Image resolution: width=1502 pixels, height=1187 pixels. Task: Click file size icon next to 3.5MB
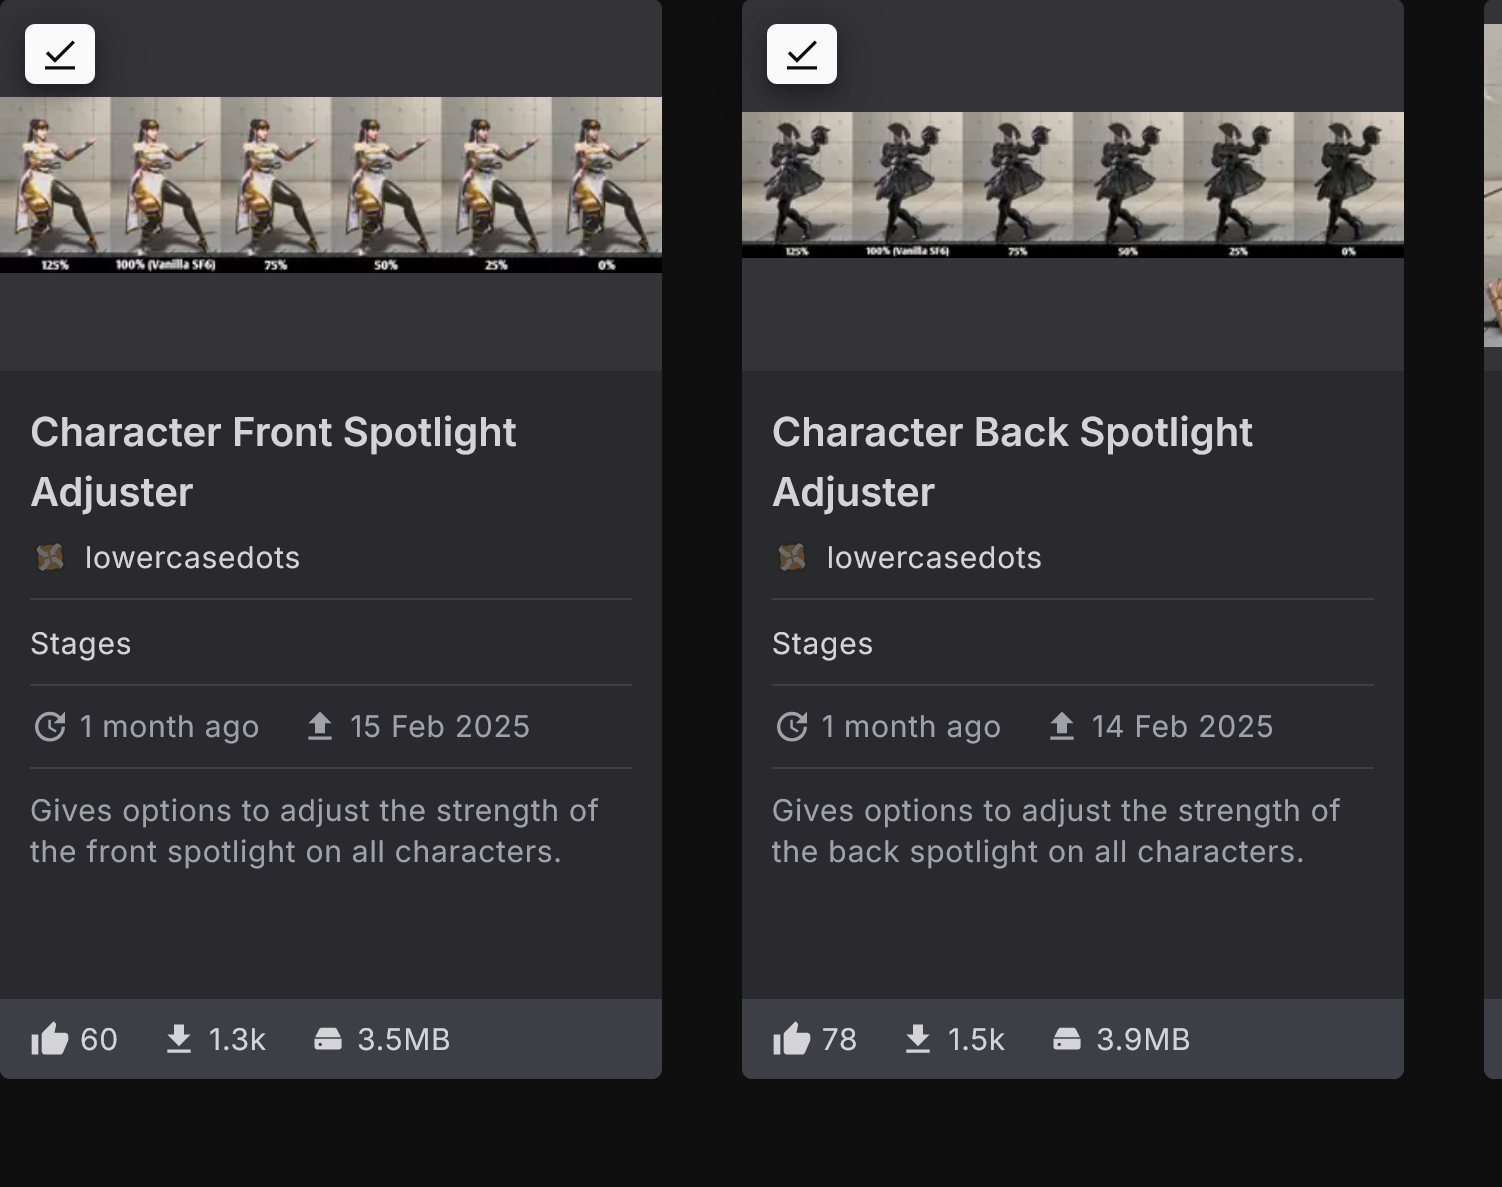328,1040
